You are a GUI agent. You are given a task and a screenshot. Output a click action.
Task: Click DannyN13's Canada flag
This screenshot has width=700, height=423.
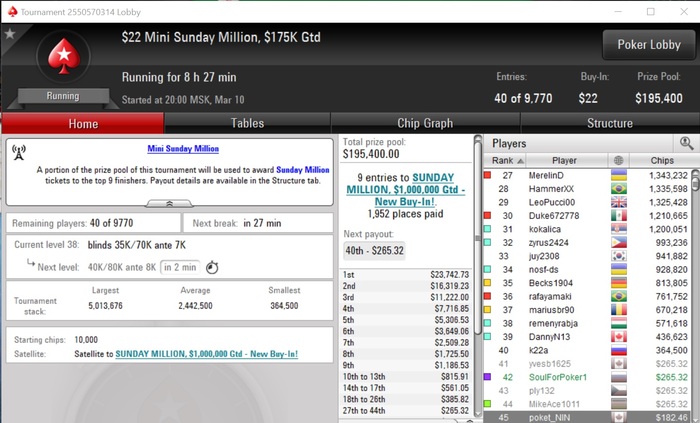tap(619, 337)
